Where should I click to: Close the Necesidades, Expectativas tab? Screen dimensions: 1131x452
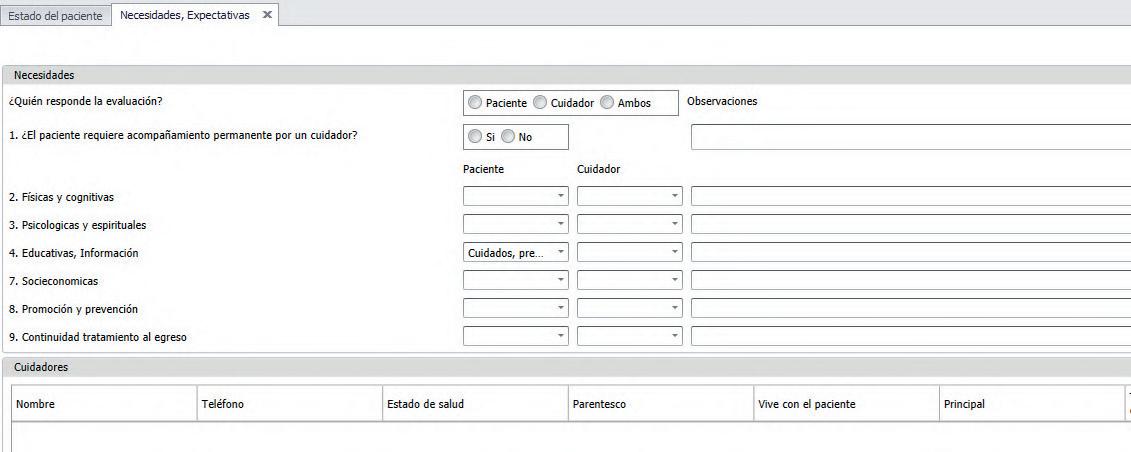(267, 15)
